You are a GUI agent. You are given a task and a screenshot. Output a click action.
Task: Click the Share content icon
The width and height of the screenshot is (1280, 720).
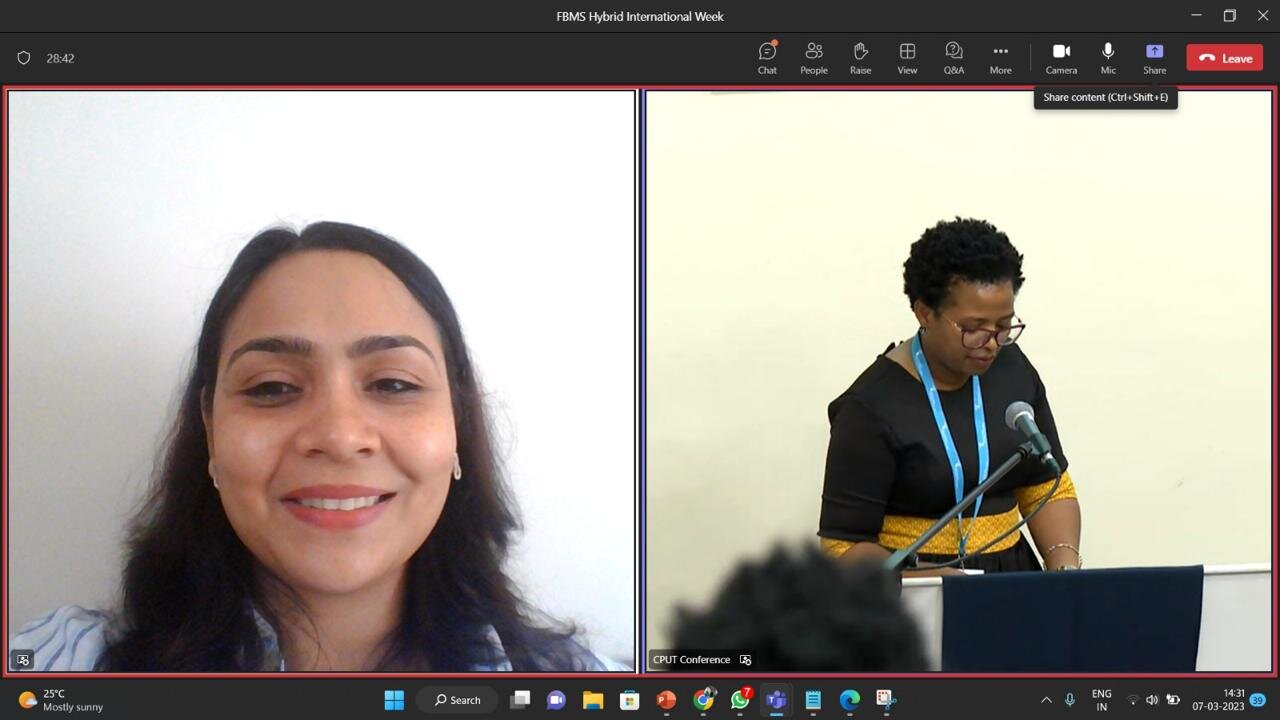(1154, 57)
